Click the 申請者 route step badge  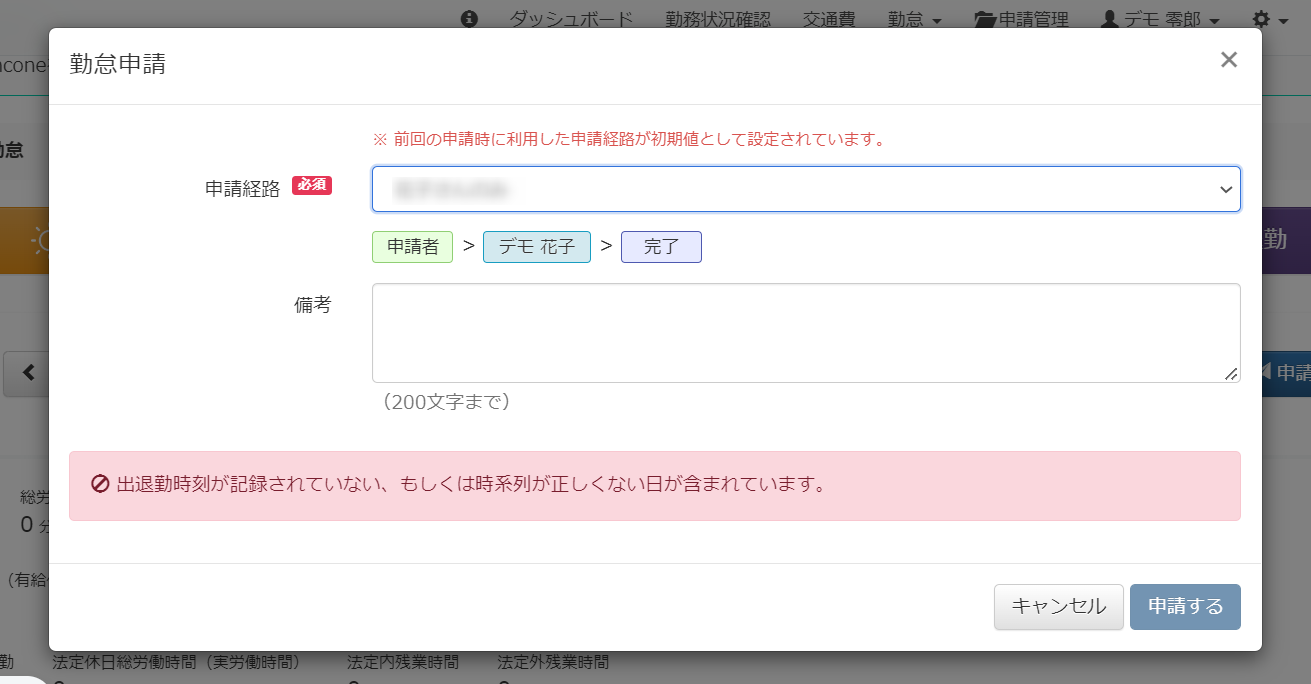coord(412,247)
